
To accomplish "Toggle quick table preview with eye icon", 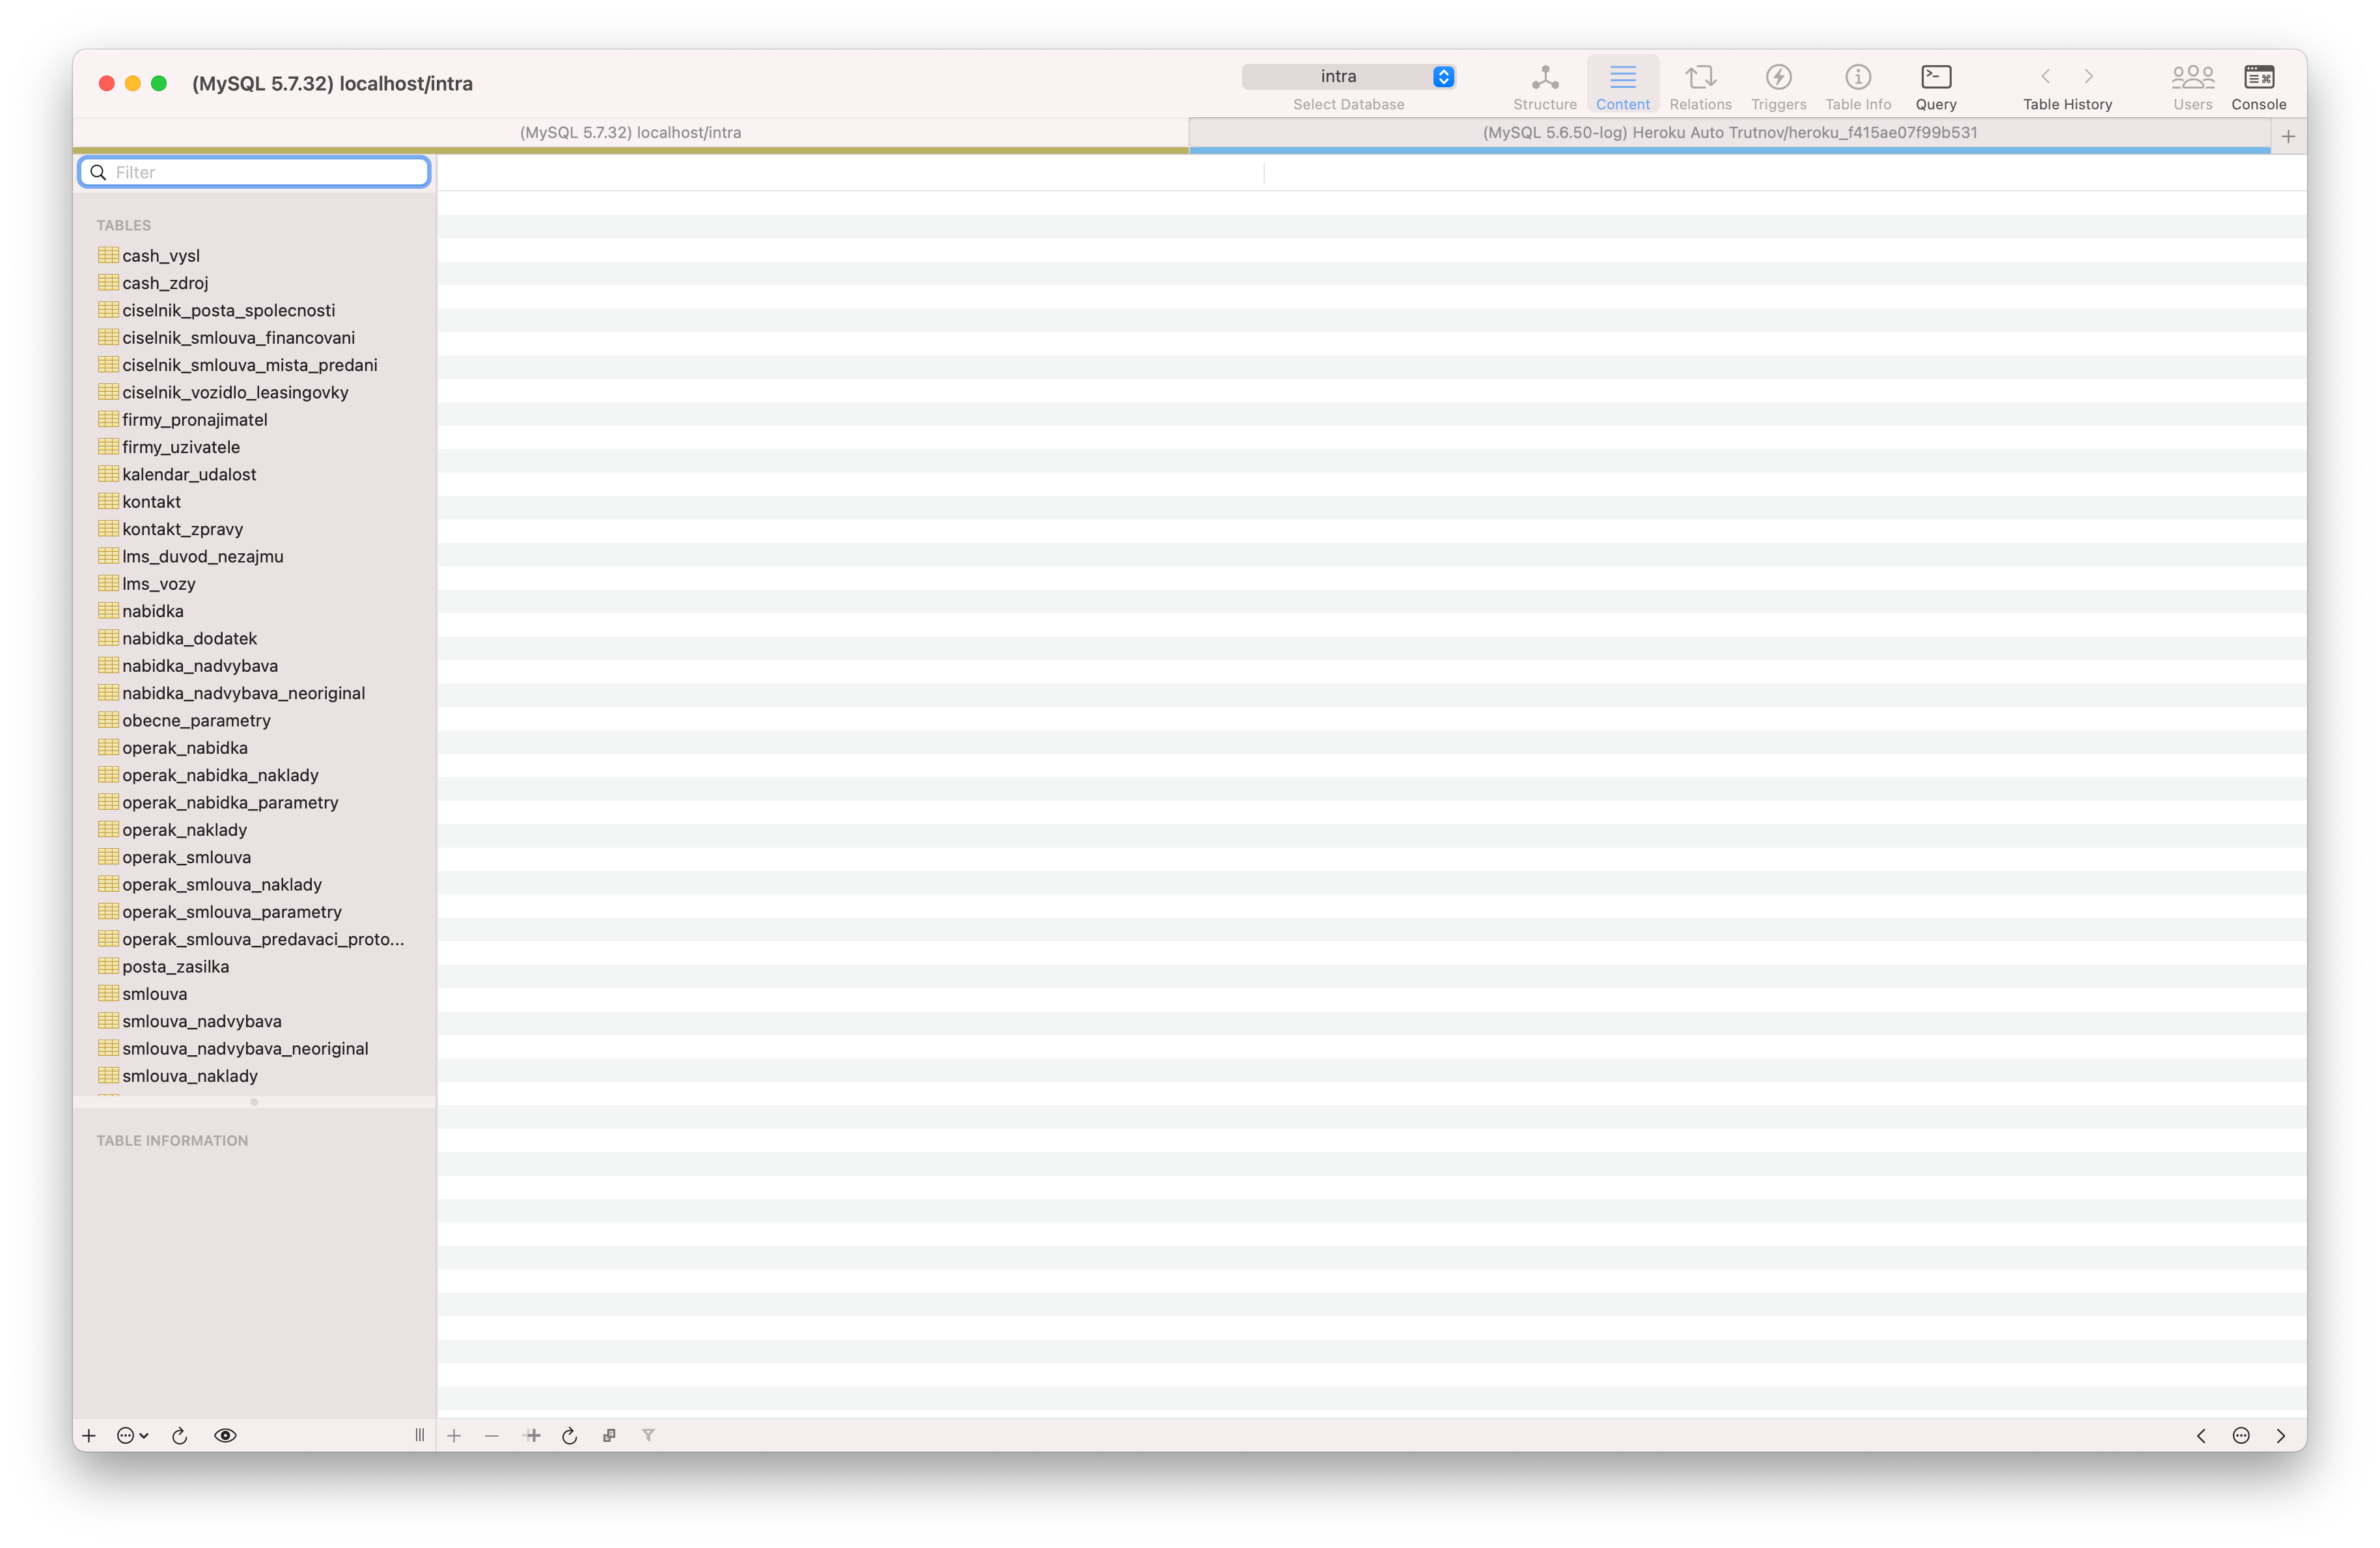I will pyautogui.click(x=225, y=1435).
